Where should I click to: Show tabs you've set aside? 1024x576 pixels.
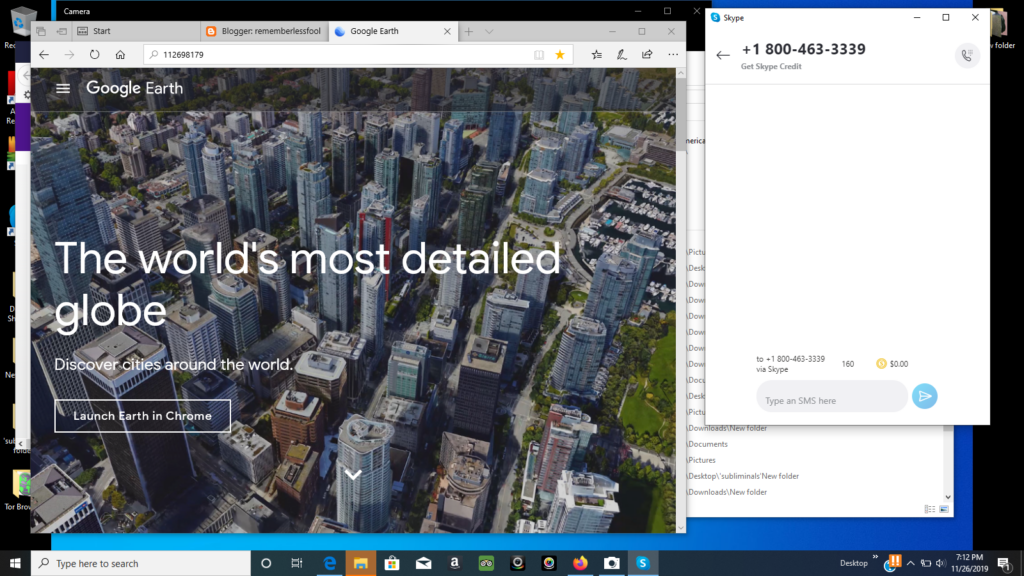(41, 31)
